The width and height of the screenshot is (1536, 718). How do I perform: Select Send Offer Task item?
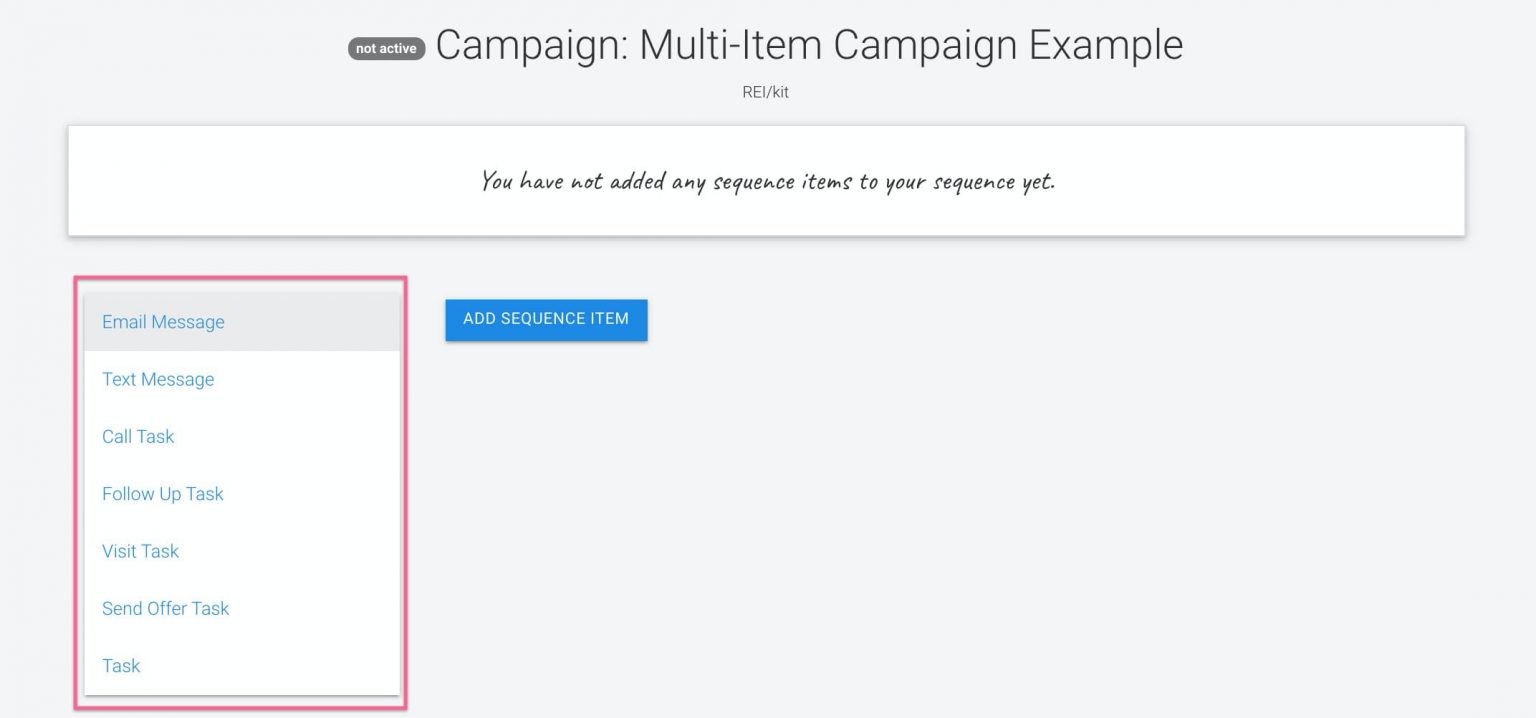coord(166,608)
